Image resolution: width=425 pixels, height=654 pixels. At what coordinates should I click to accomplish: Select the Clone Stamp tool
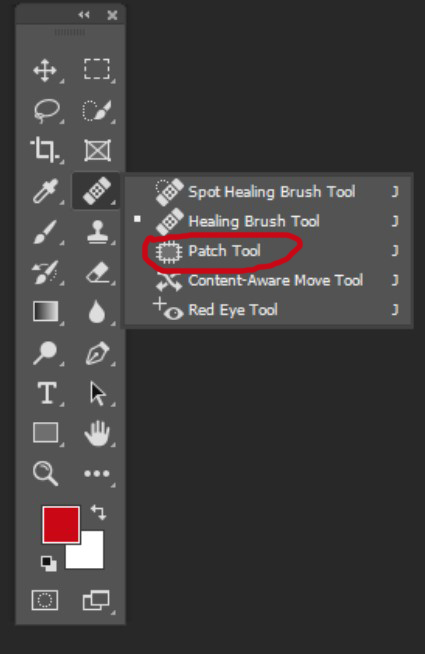97,231
